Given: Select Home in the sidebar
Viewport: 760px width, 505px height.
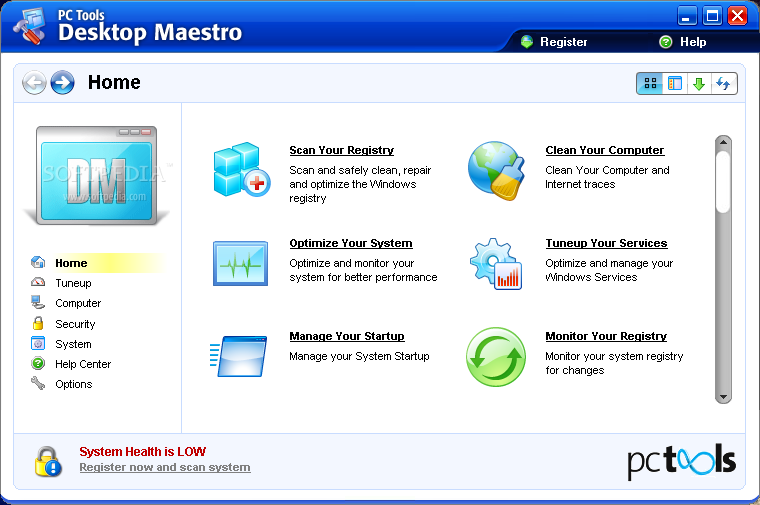Looking at the screenshot, I should [71, 263].
